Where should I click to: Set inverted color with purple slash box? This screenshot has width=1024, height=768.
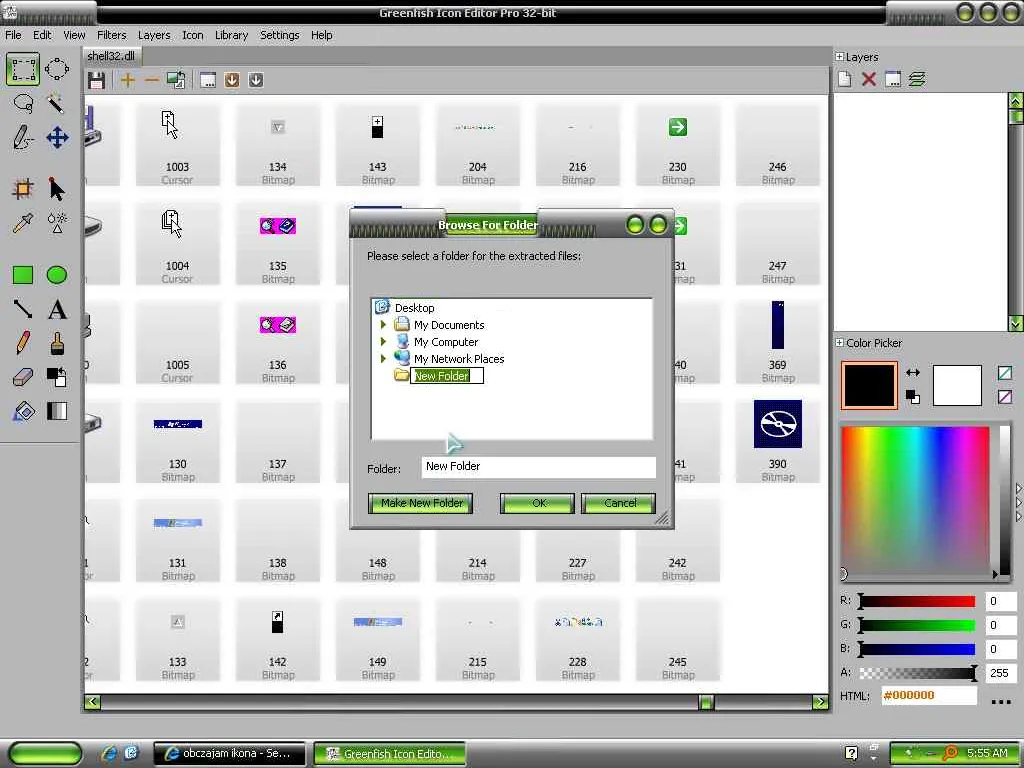click(x=1005, y=396)
